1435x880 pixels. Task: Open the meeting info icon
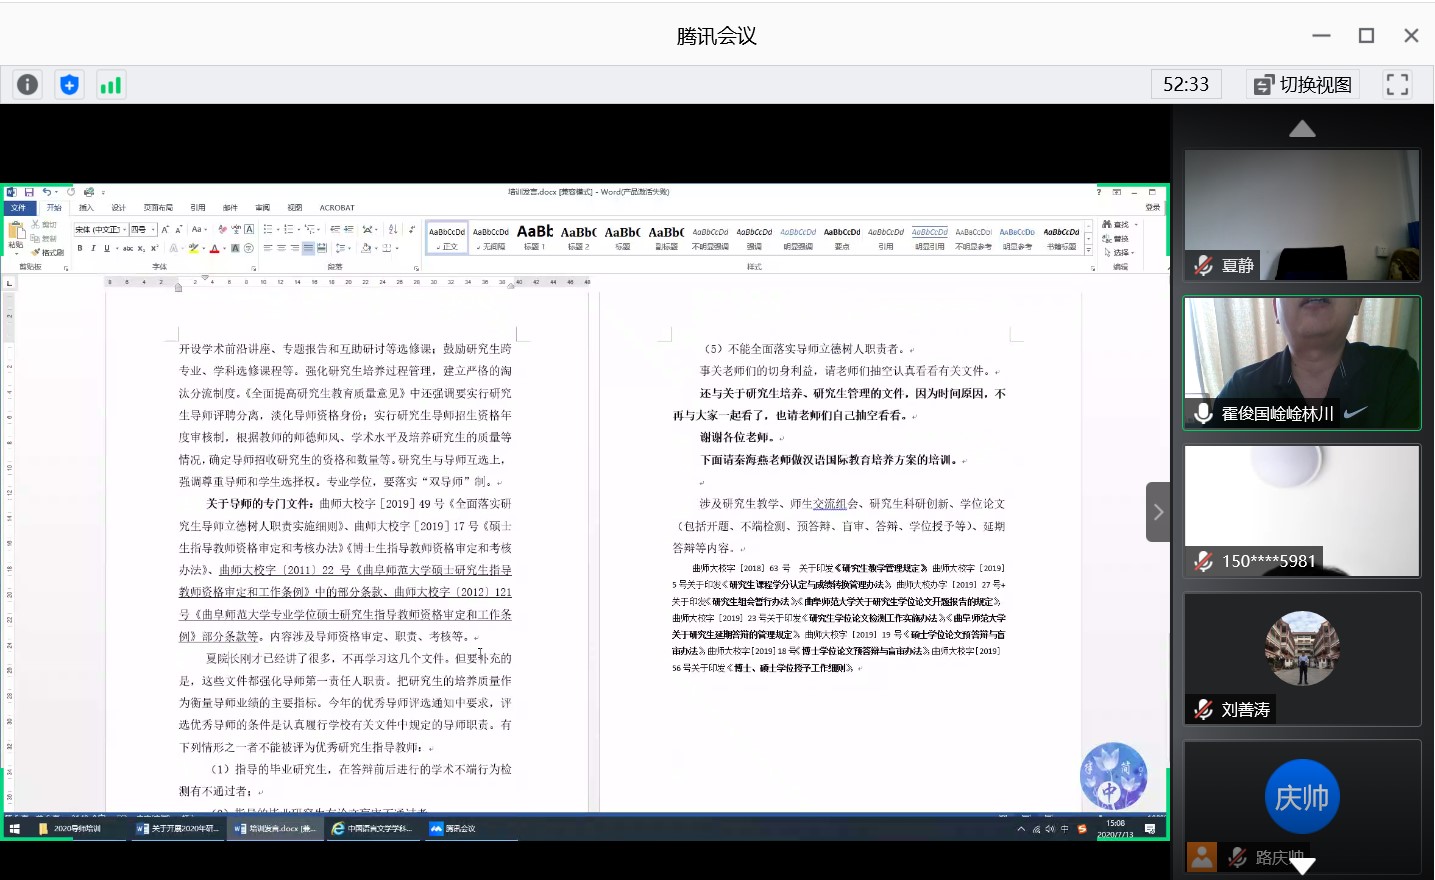(x=28, y=85)
